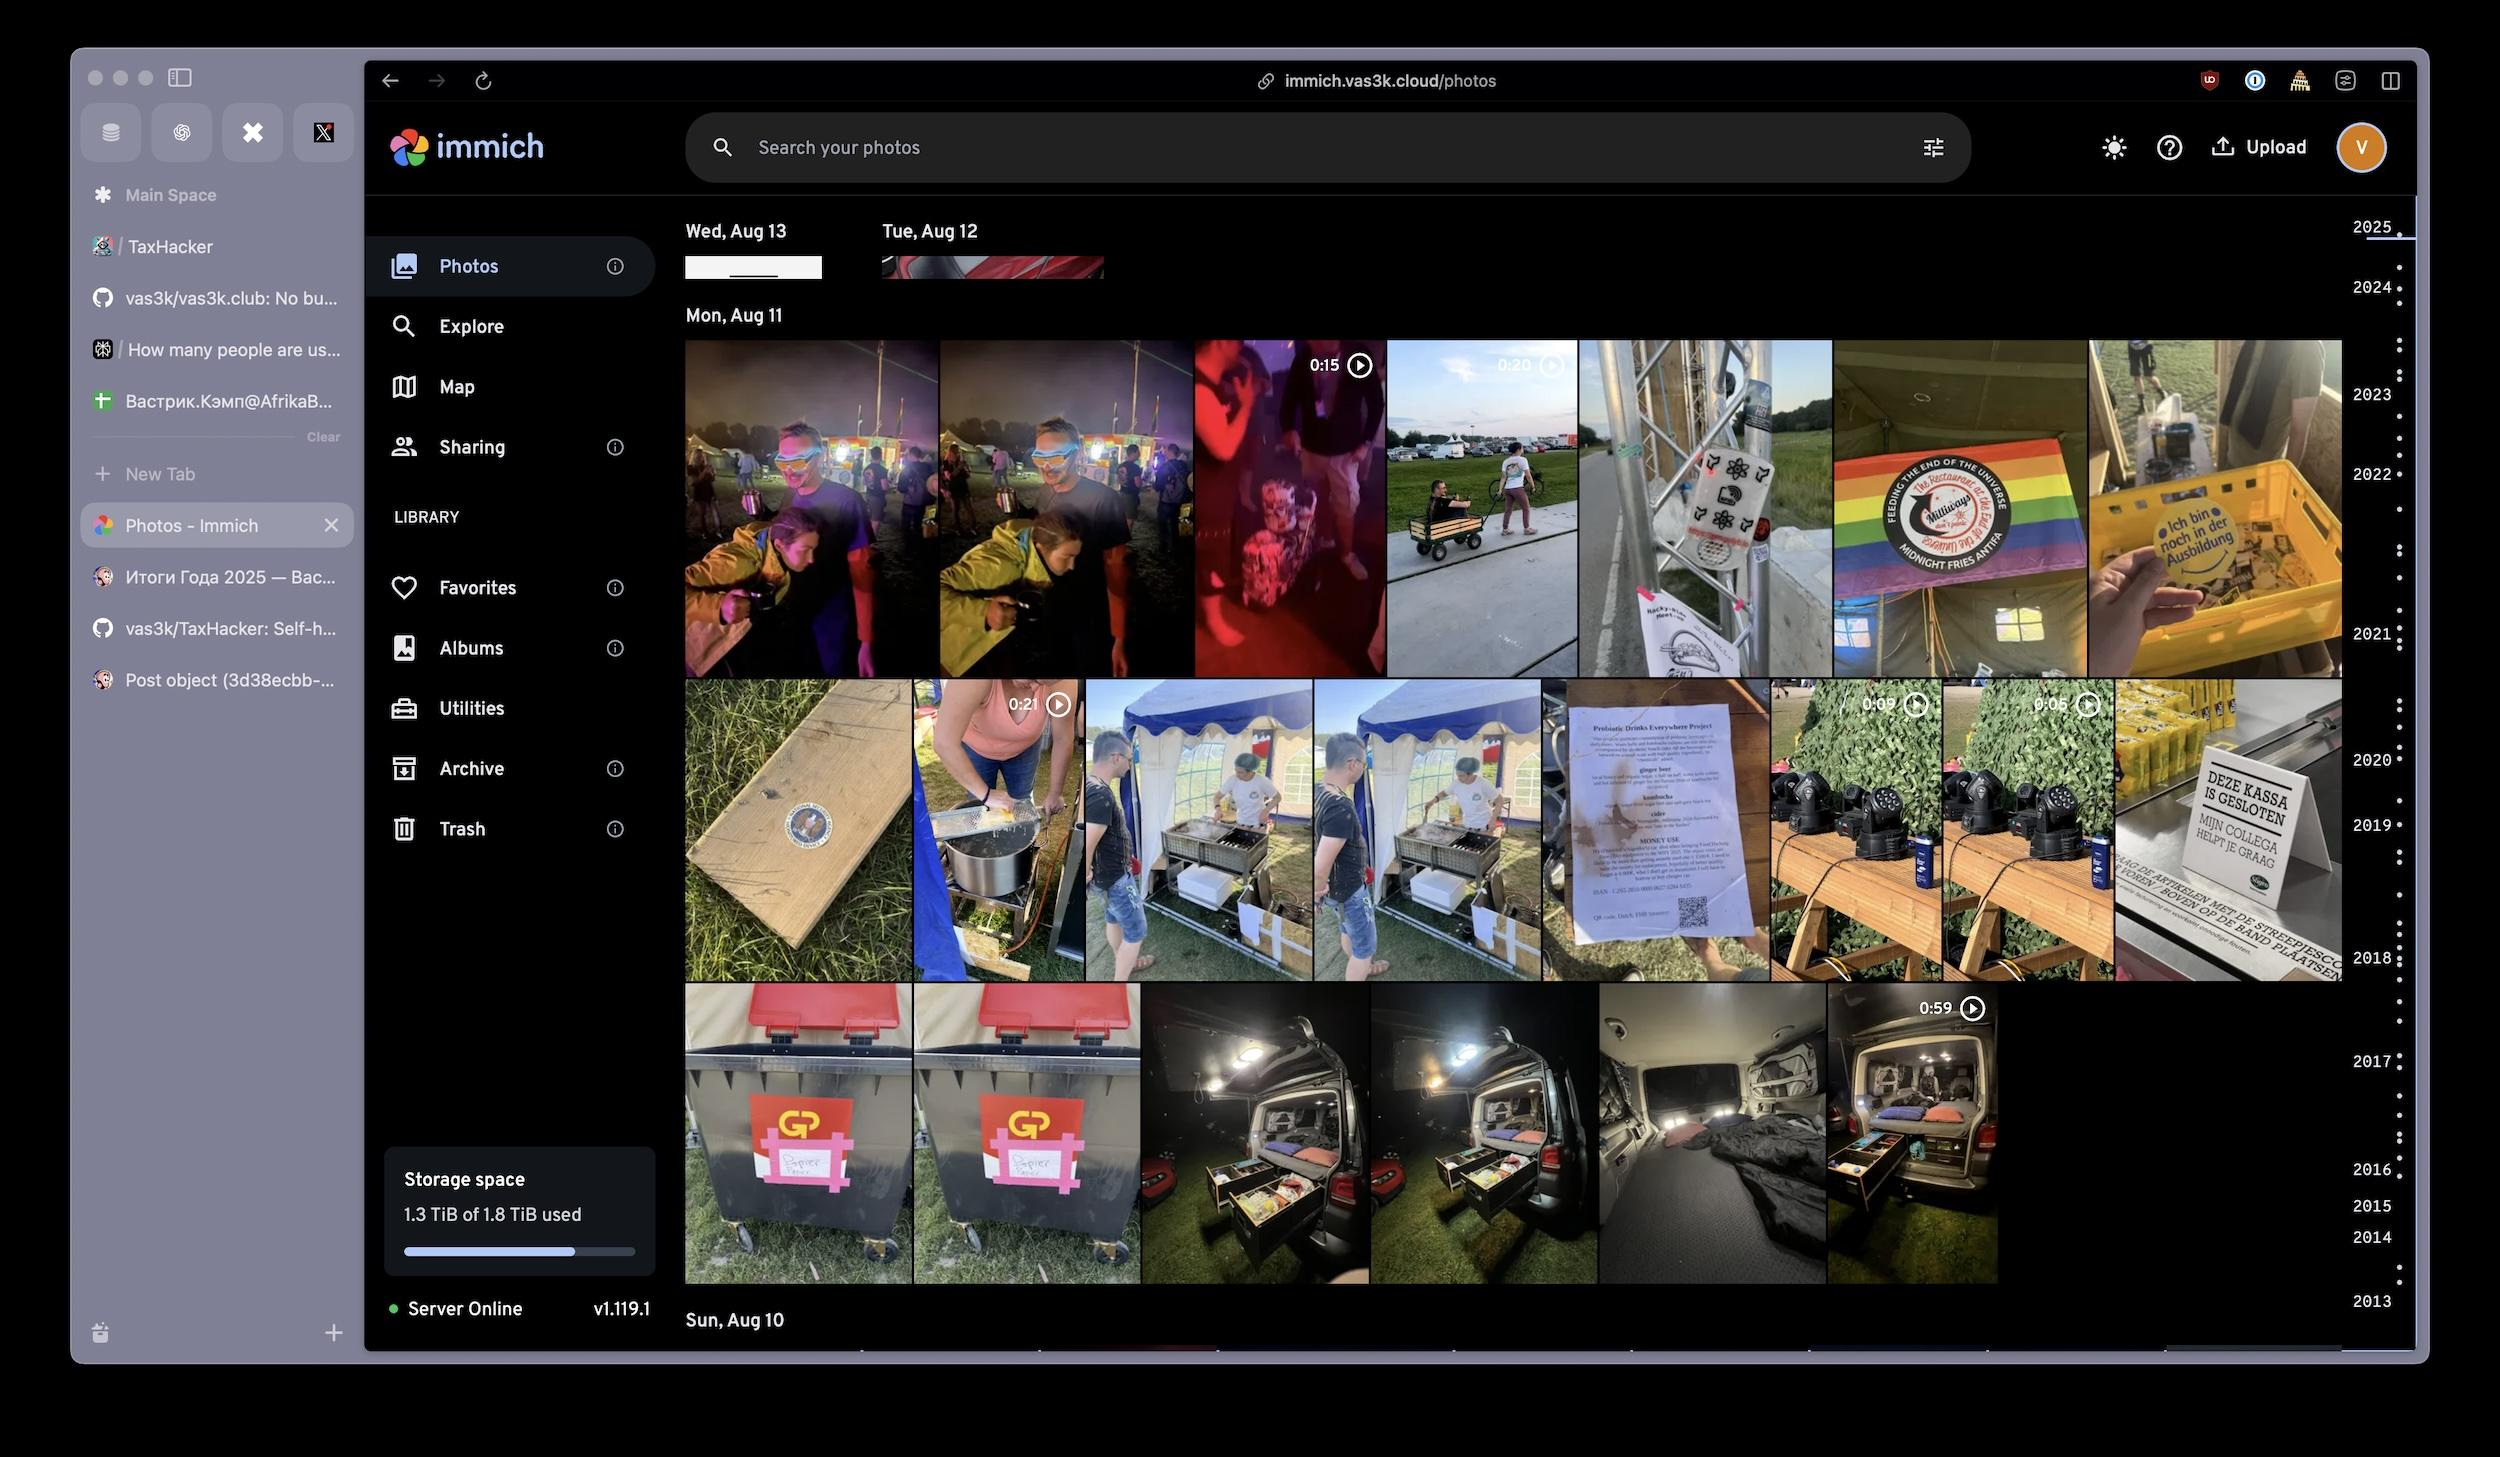The image size is (2500, 1457).
Task: Open the Map view in sidebar
Action: point(456,387)
